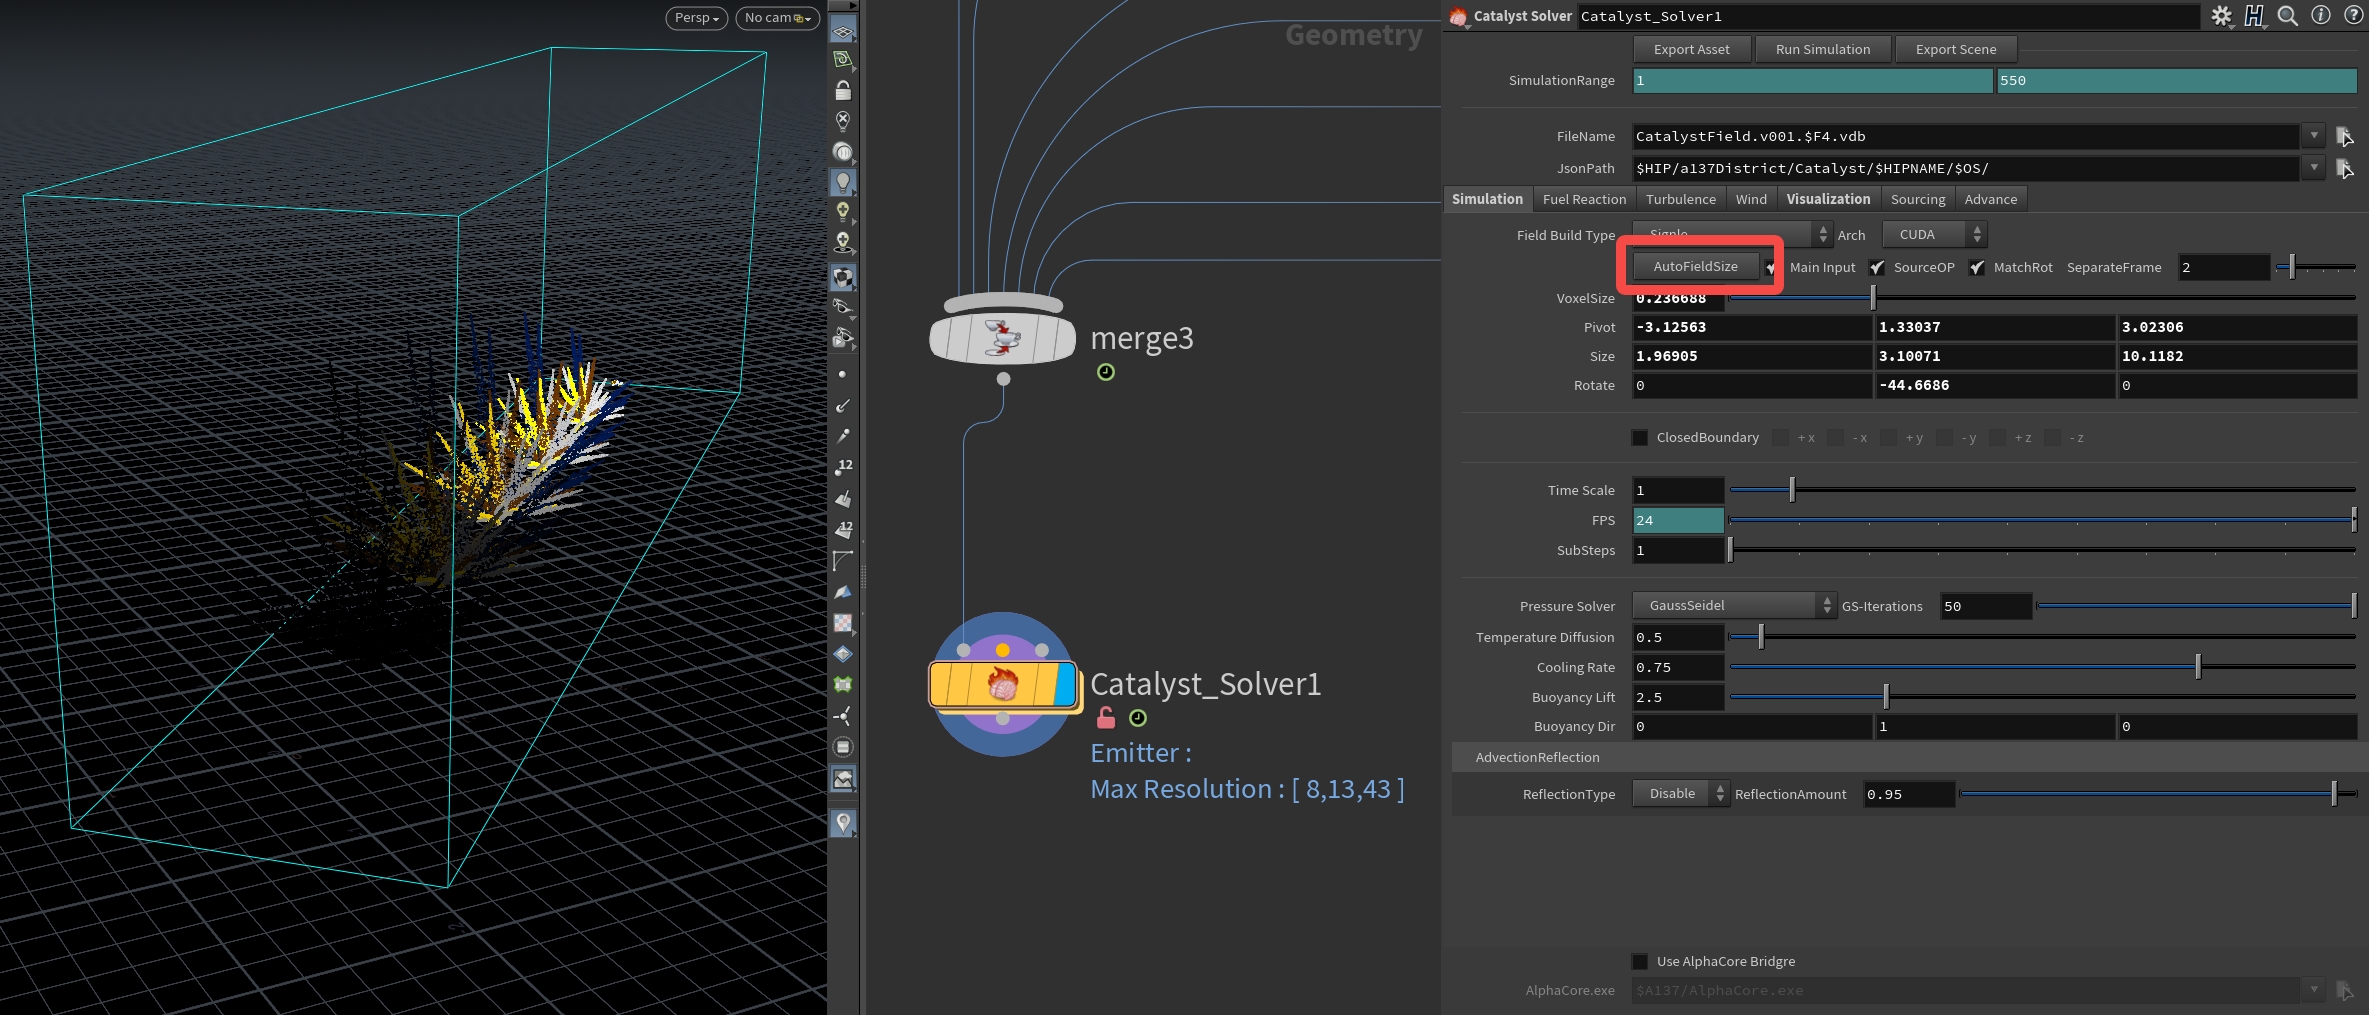Image resolution: width=2369 pixels, height=1015 pixels.
Task: Select high quality lighting with shadows icon
Action: [843, 243]
